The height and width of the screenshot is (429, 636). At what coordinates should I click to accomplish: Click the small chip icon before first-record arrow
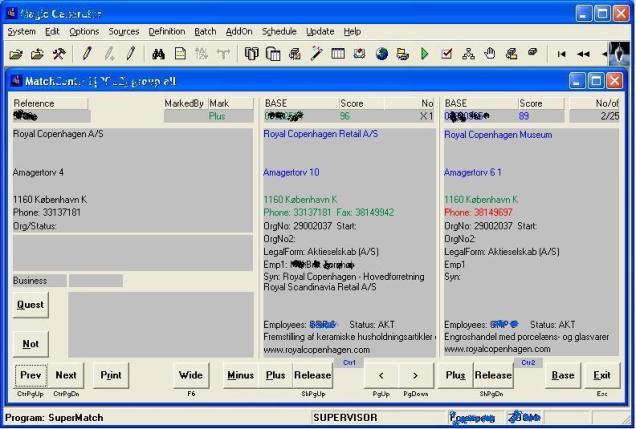(533, 52)
